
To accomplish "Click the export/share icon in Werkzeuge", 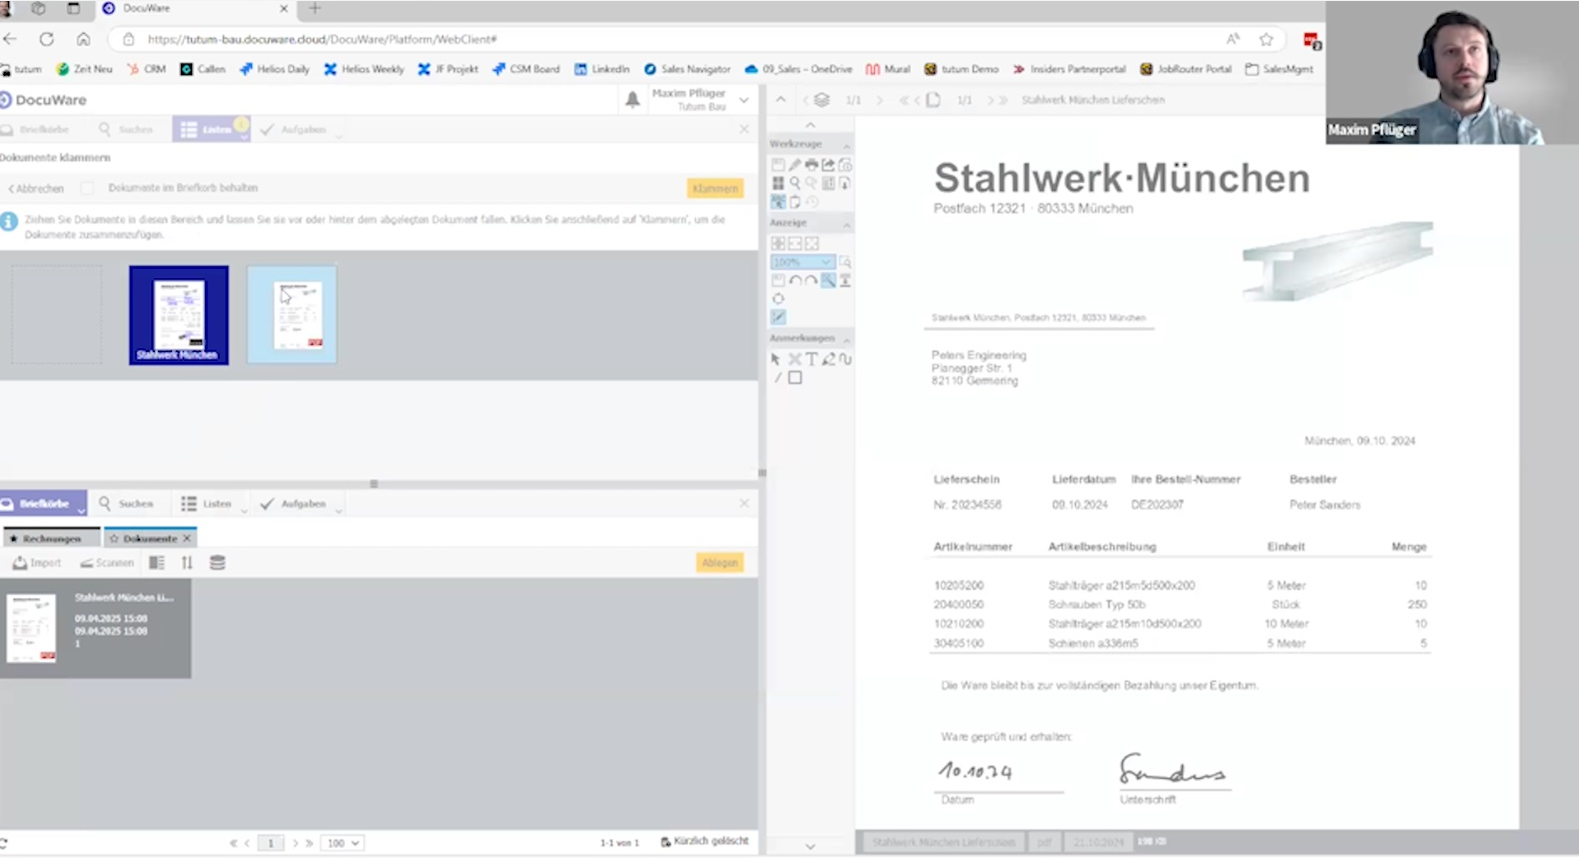I will (x=828, y=164).
